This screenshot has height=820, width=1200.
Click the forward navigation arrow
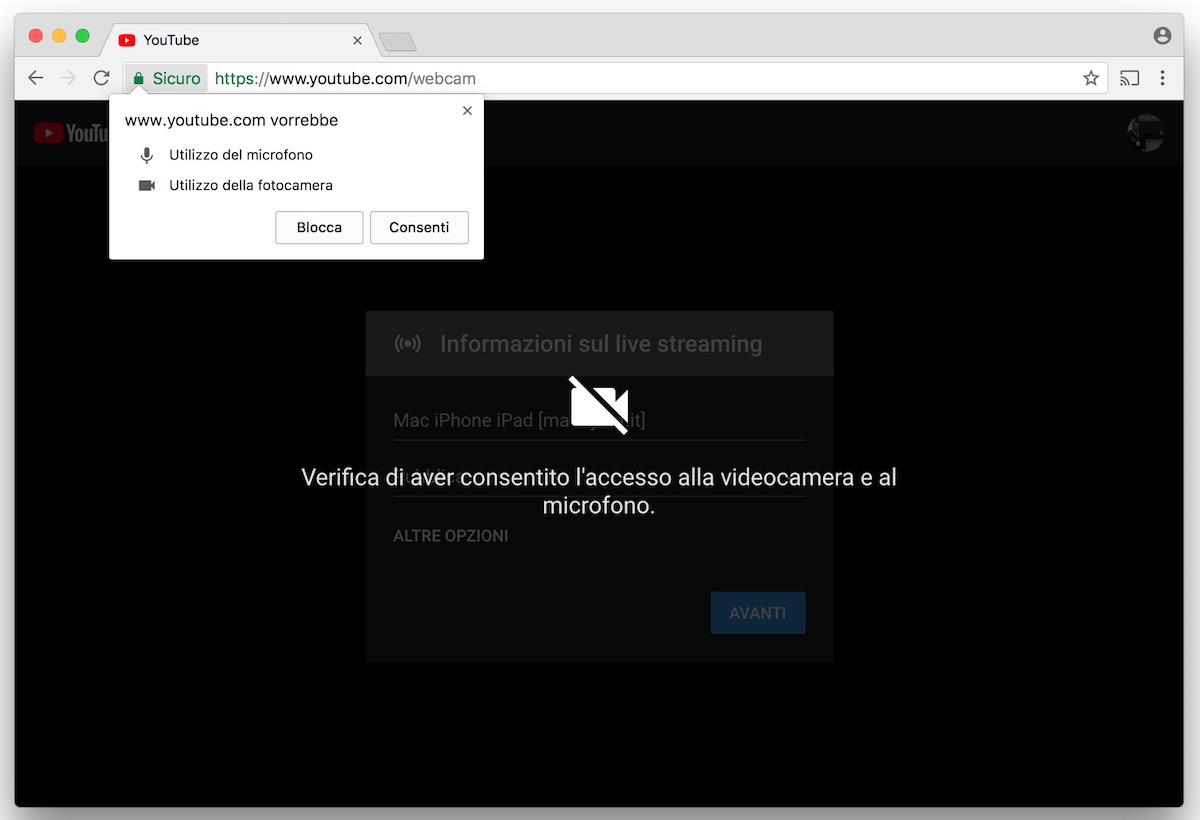pyautogui.click(x=68, y=78)
